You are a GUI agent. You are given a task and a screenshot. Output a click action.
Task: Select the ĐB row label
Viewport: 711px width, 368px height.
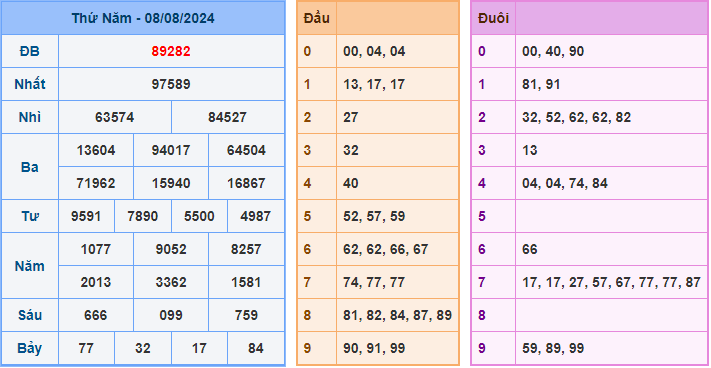pyautogui.click(x=30, y=52)
